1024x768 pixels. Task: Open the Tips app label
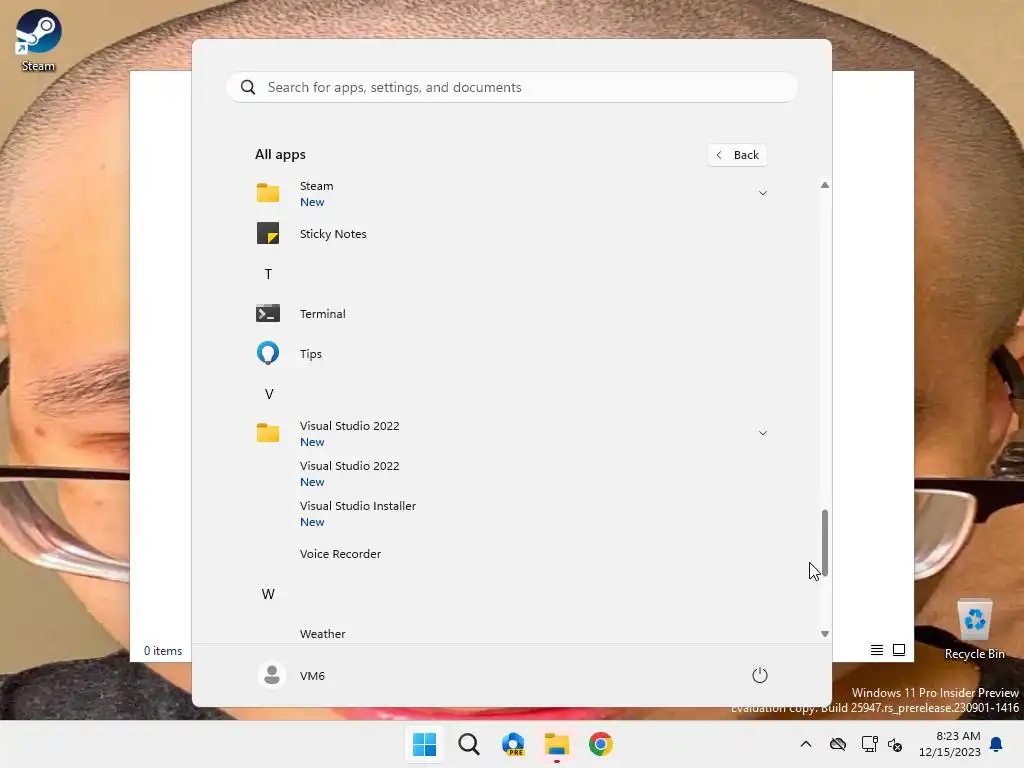tap(311, 353)
